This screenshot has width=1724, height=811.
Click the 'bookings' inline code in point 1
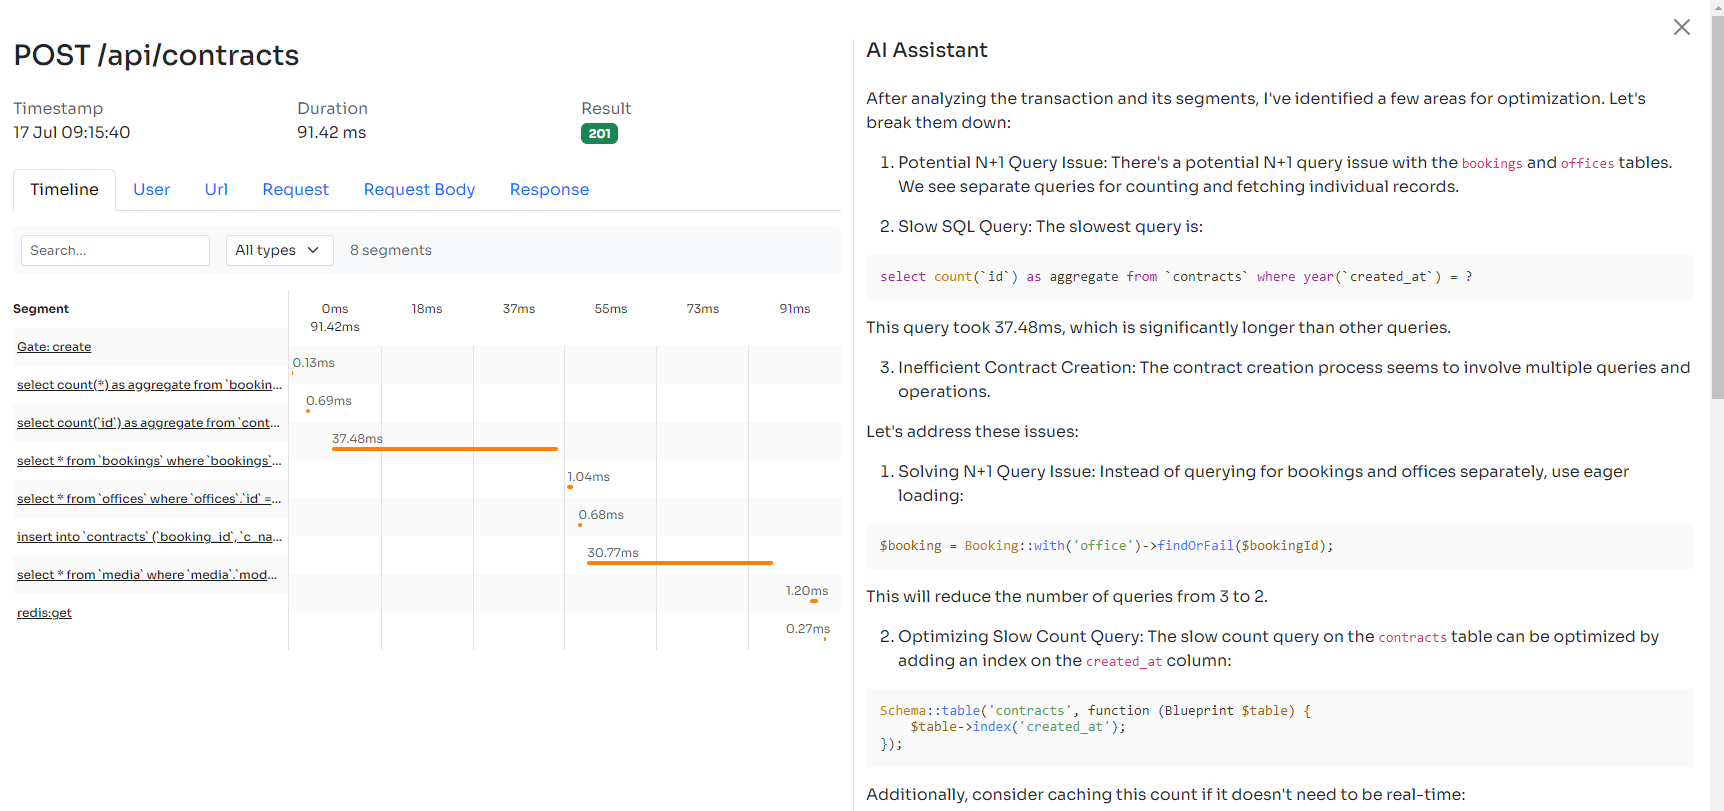click(x=1492, y=163)
